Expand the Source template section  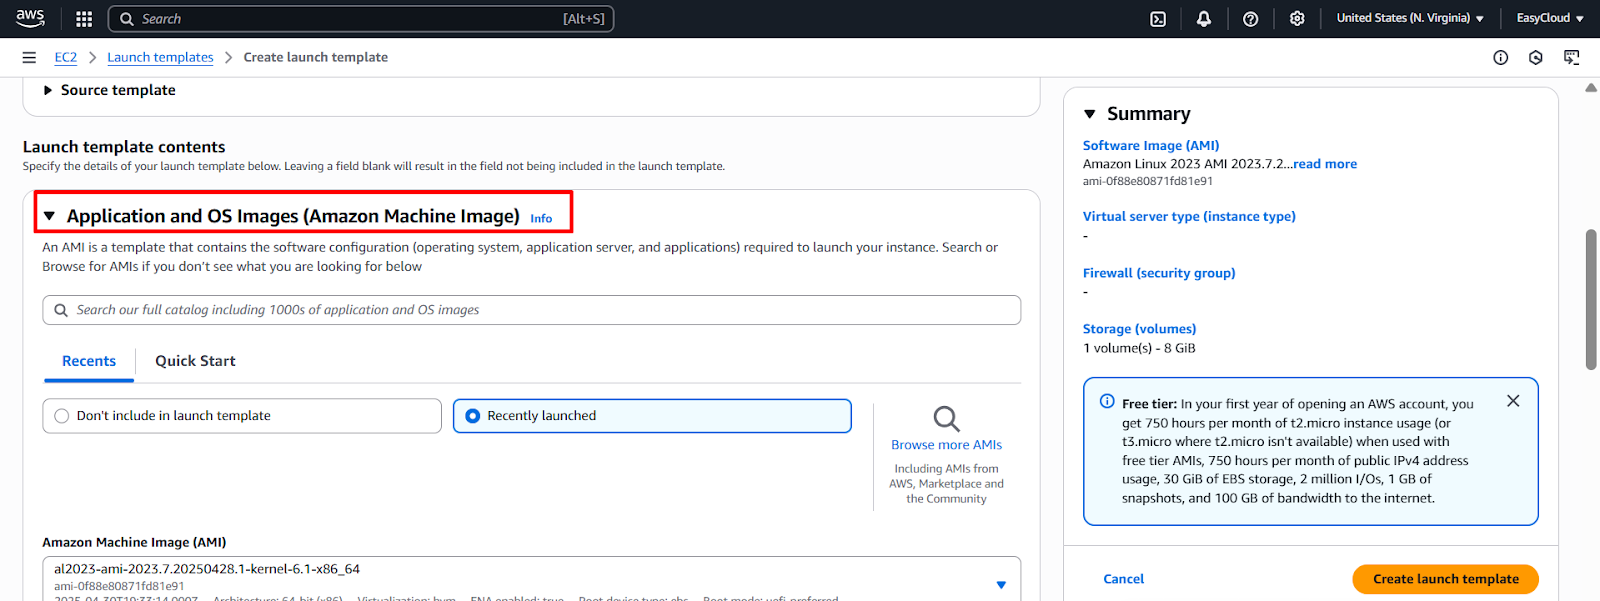coord(110,90)
